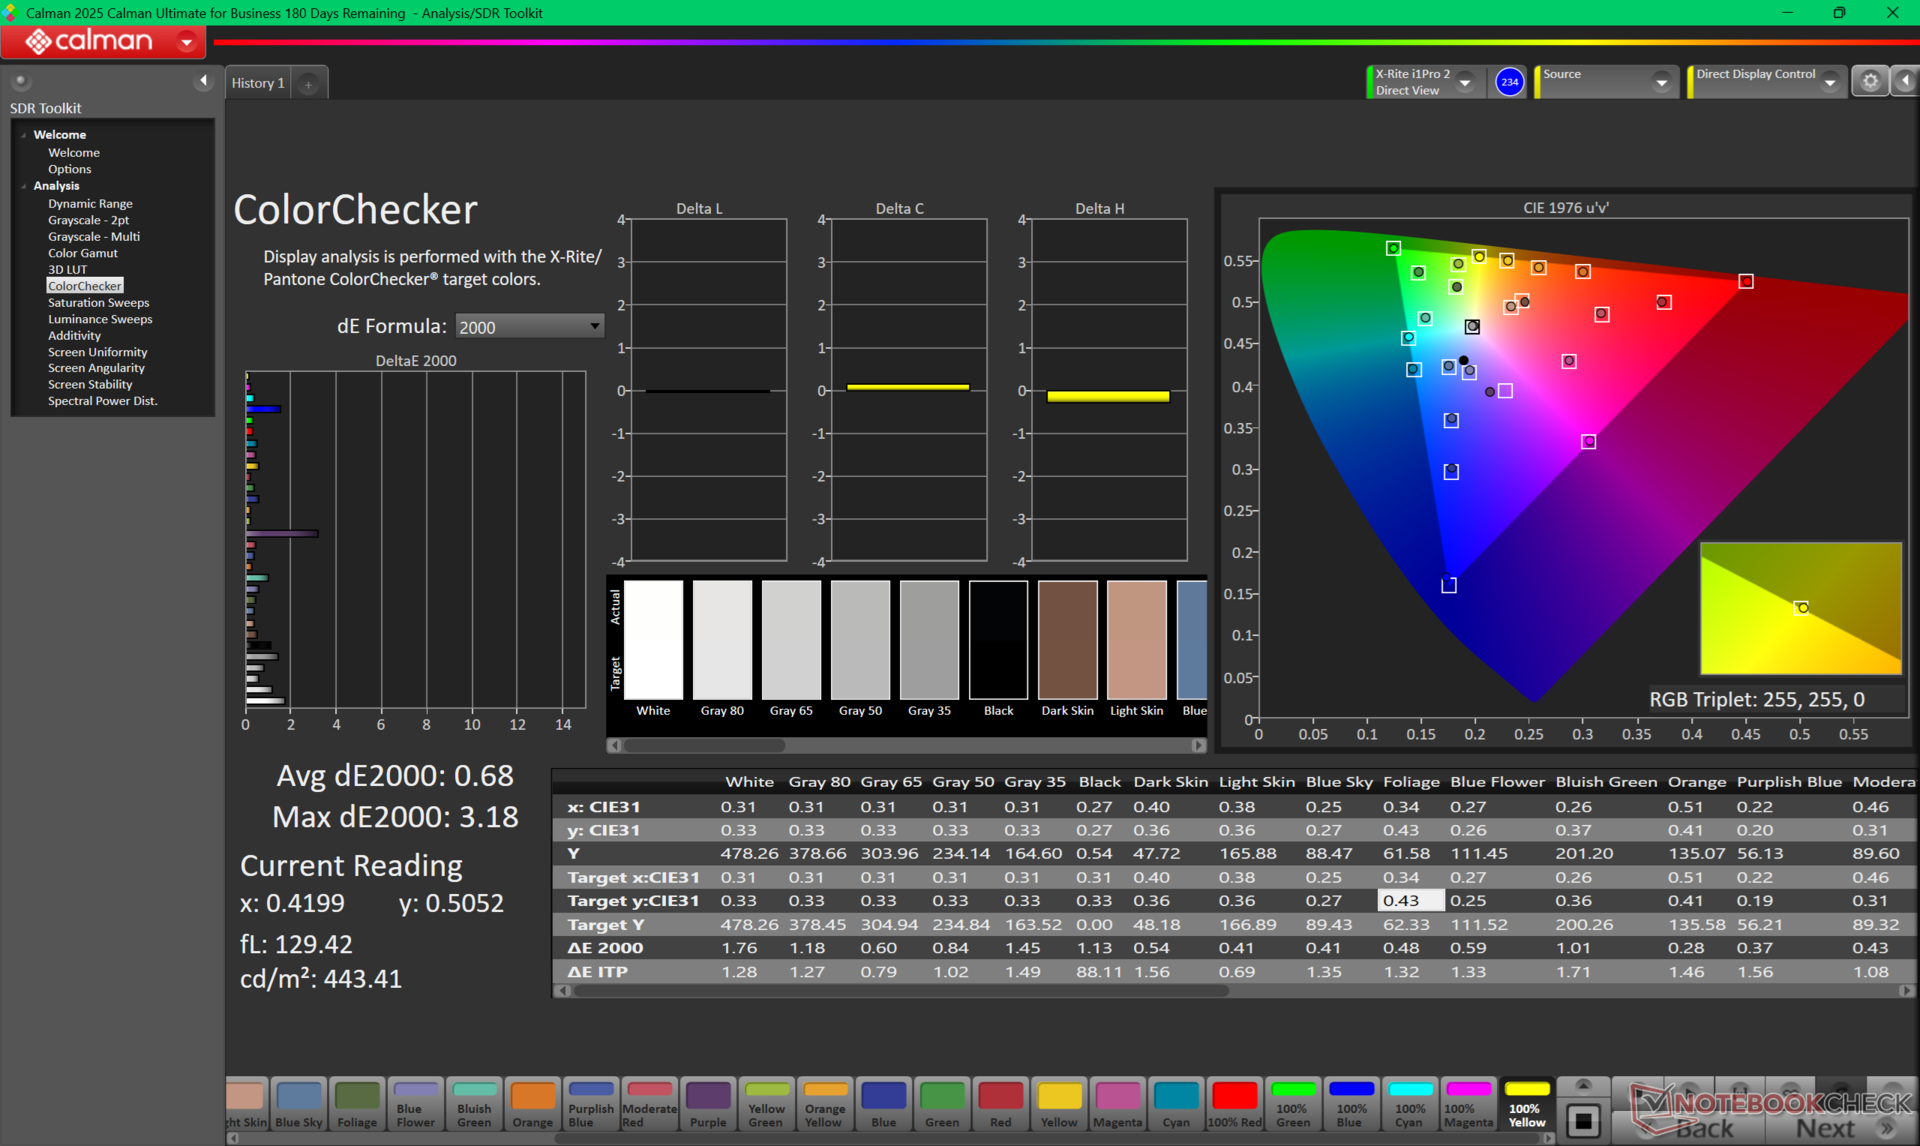Select the Dark Skin patch swatch
The image size is (1920, 1146).
point(1067,641)
